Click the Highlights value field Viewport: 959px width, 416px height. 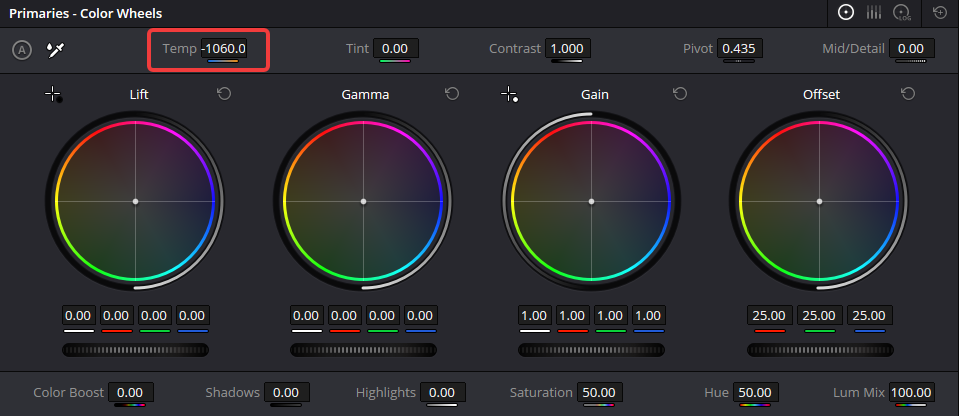coord(442,392)
